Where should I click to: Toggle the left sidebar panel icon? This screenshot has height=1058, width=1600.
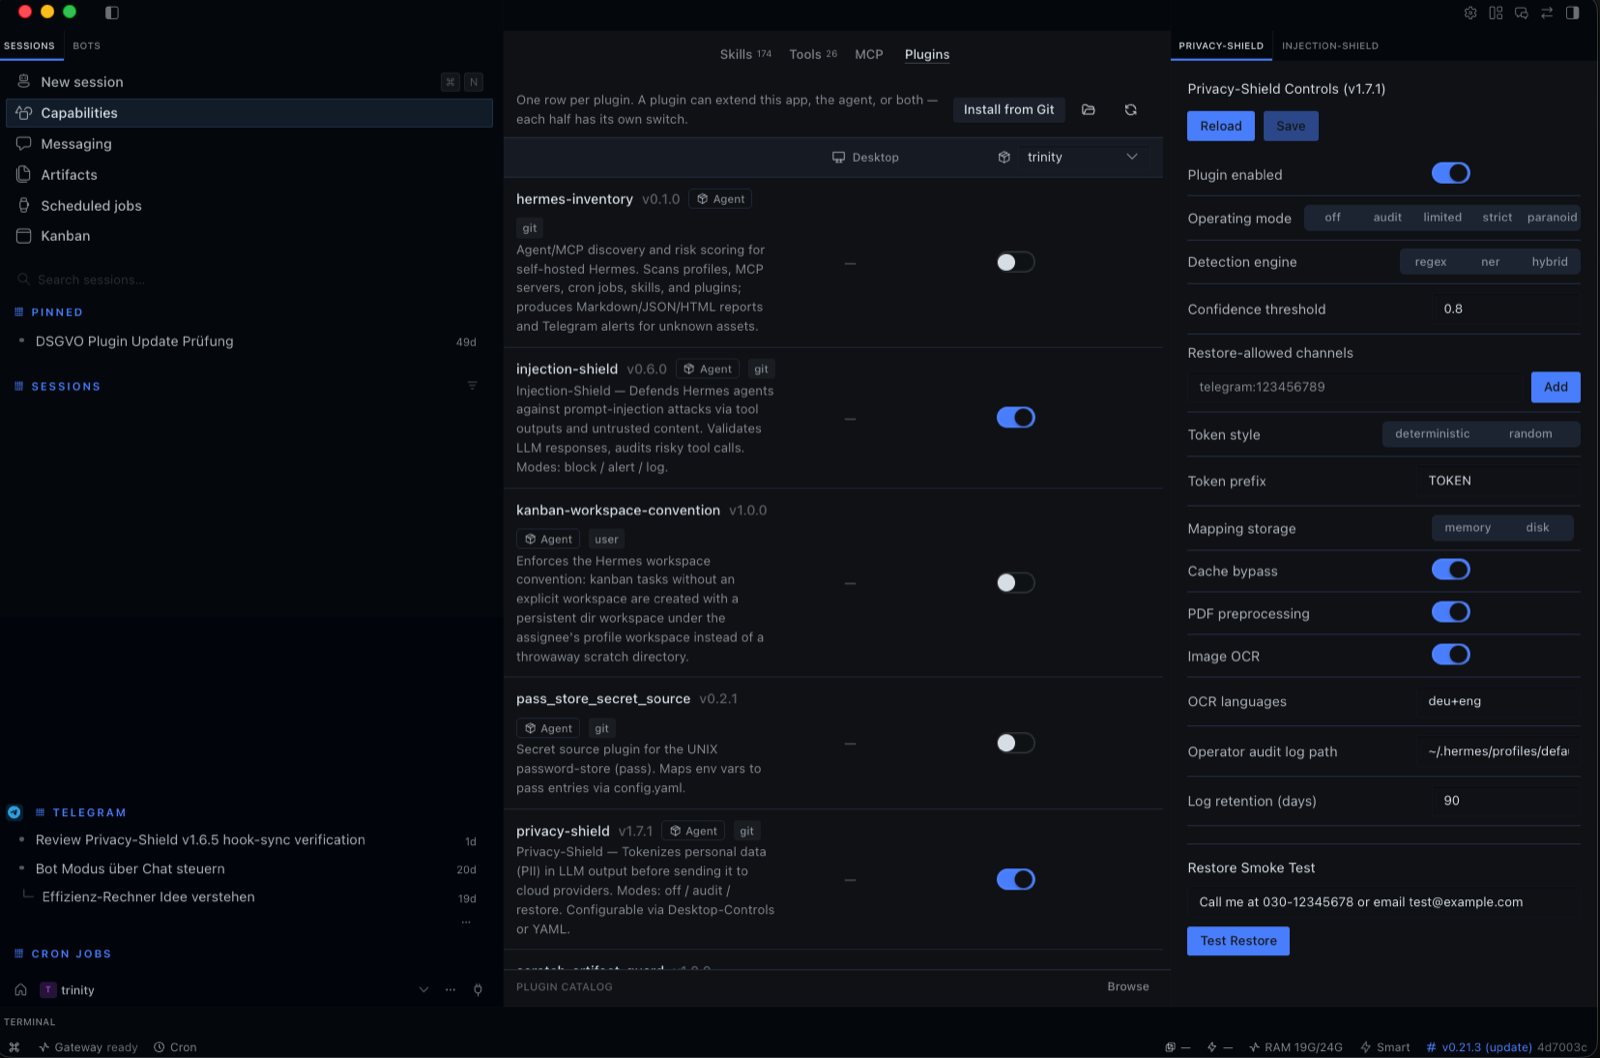coord(112,13)
